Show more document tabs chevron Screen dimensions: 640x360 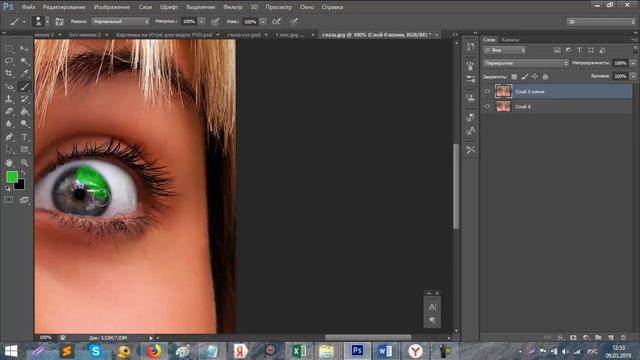(455, 35)
